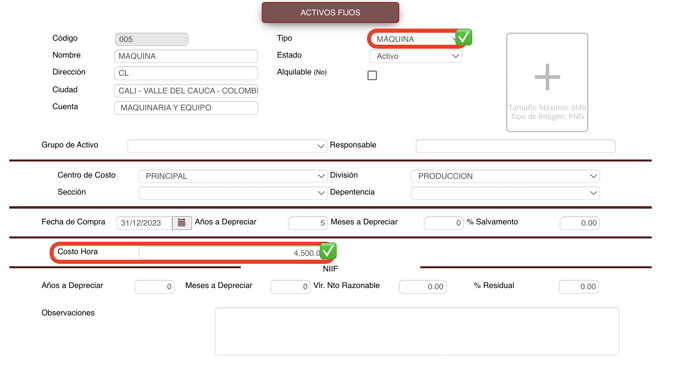Click the Tamaño Máximo: 3Mb text
This screenshot has height=373, width=688.
click(x=547, y=108)
